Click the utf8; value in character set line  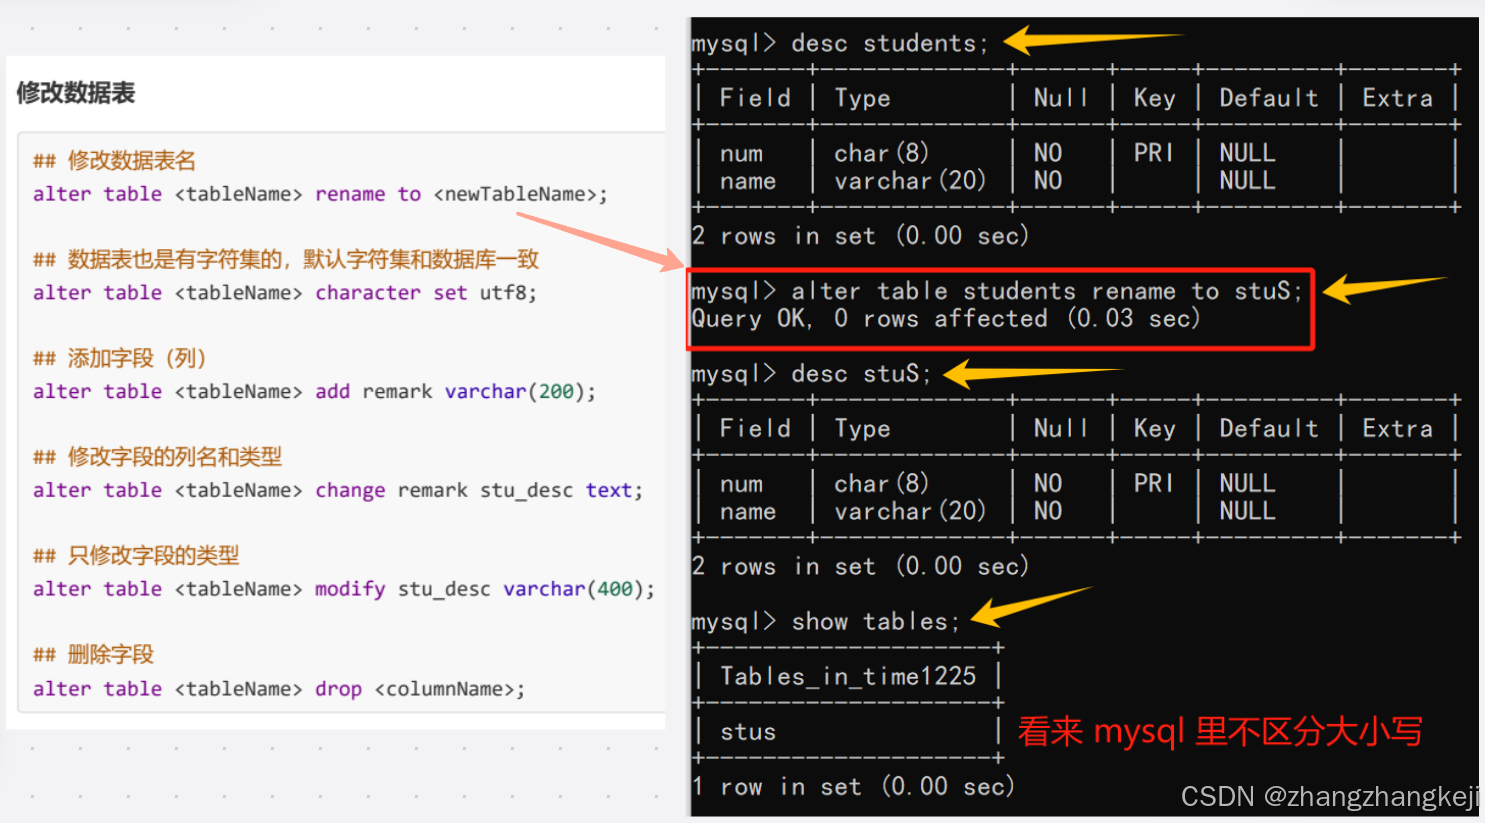click(508, 293)
